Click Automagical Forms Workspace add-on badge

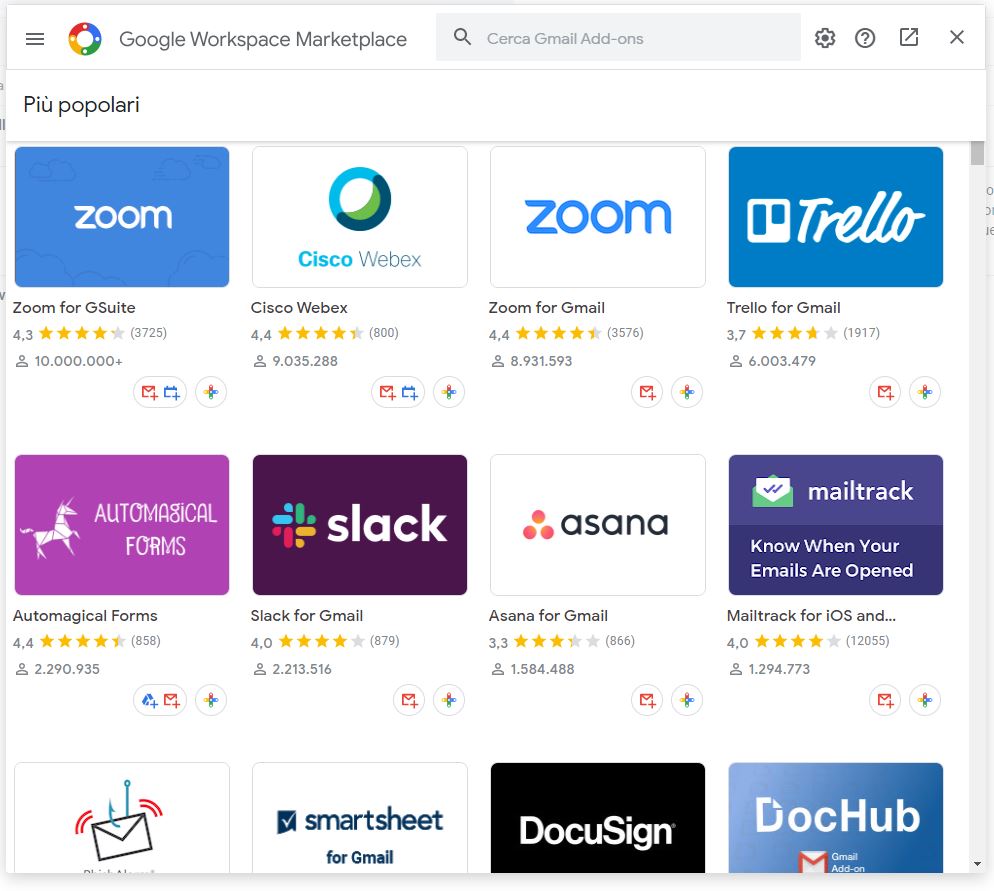tap(211, 700)
